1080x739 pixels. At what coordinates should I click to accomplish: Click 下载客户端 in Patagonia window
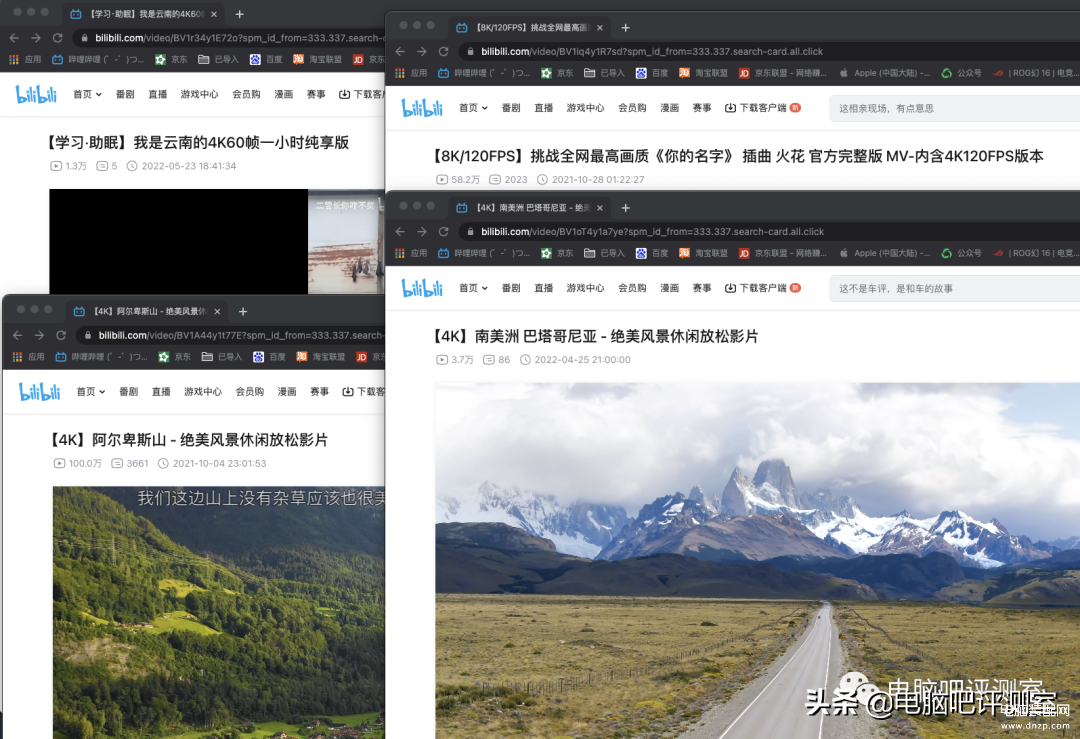(762, 288)
